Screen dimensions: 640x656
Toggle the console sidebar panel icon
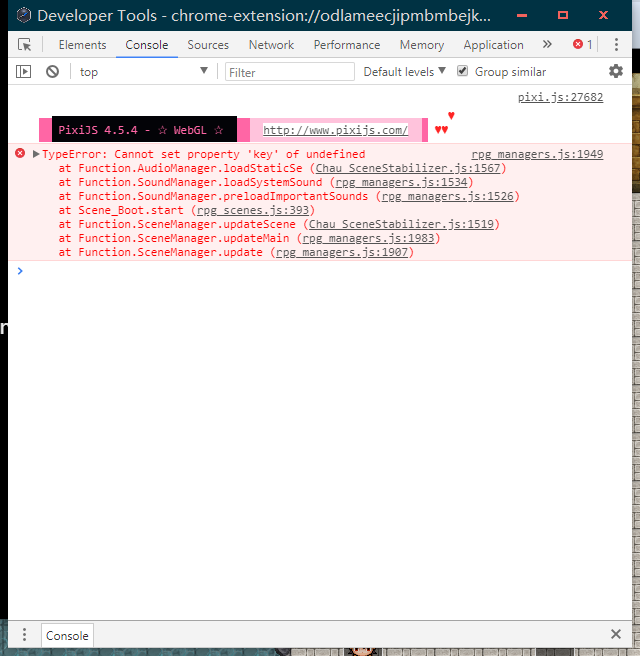23,72
